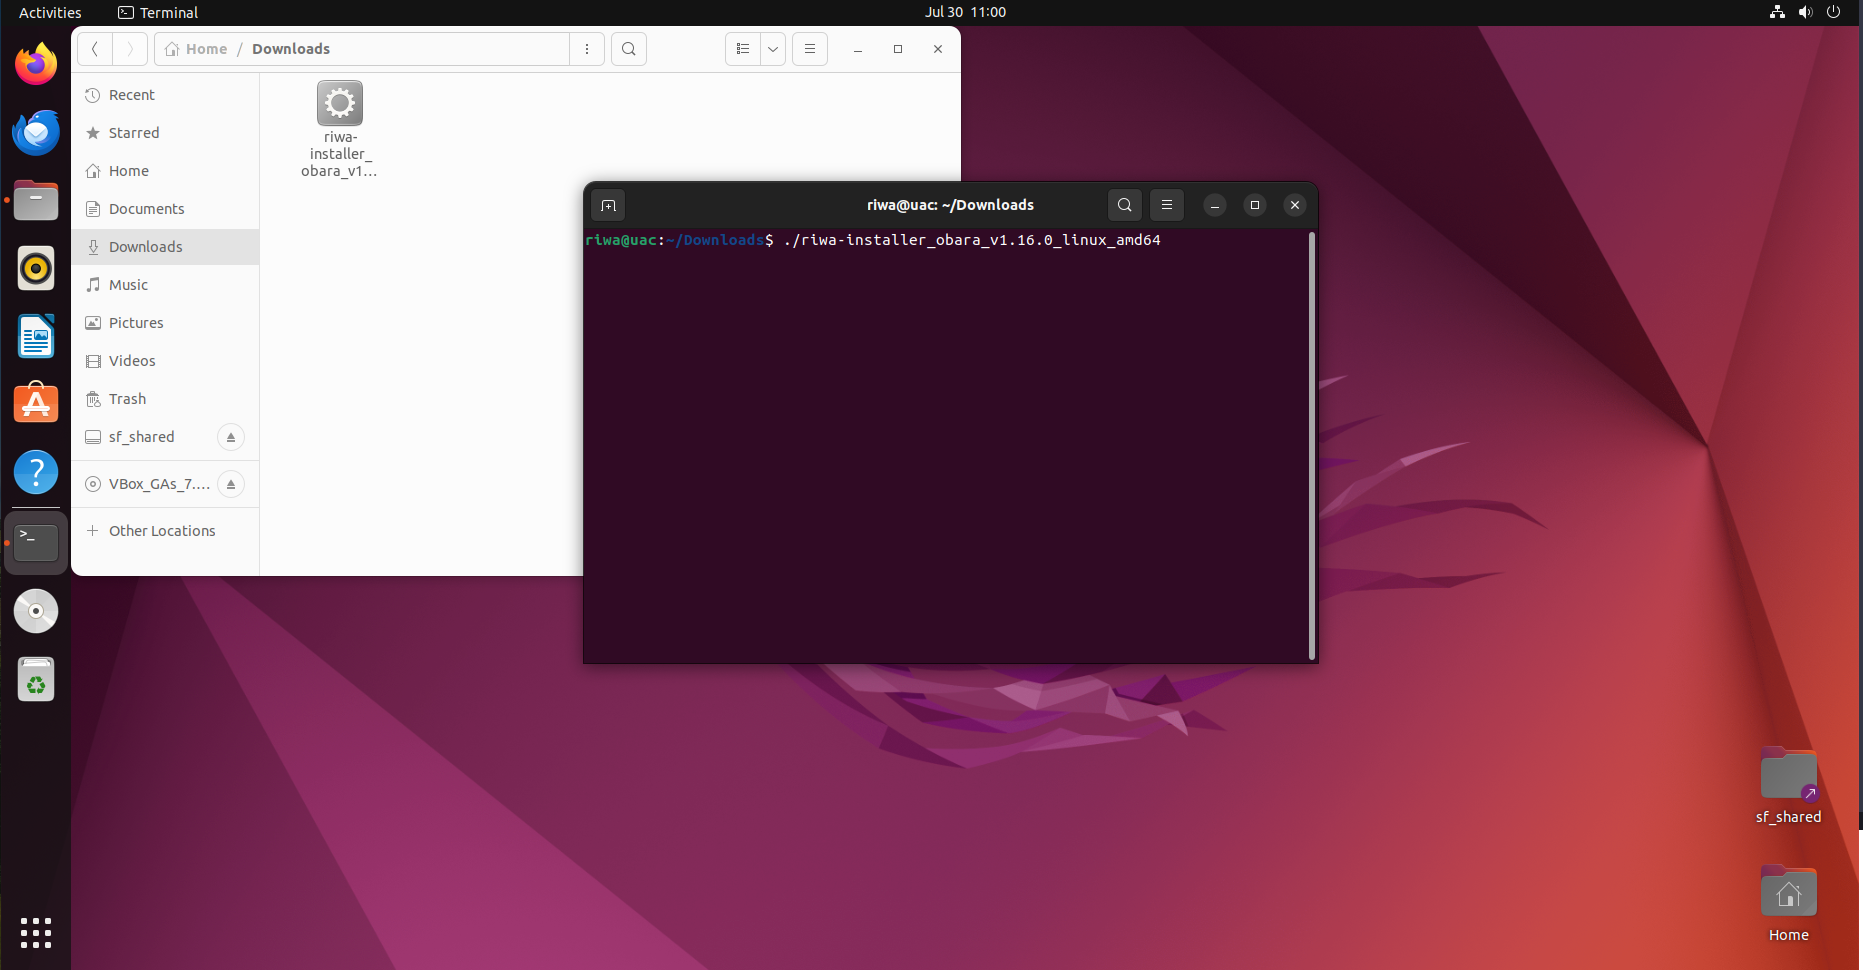Open Firefox from the dock
The image size is (1863, 970).
[36, 65]
